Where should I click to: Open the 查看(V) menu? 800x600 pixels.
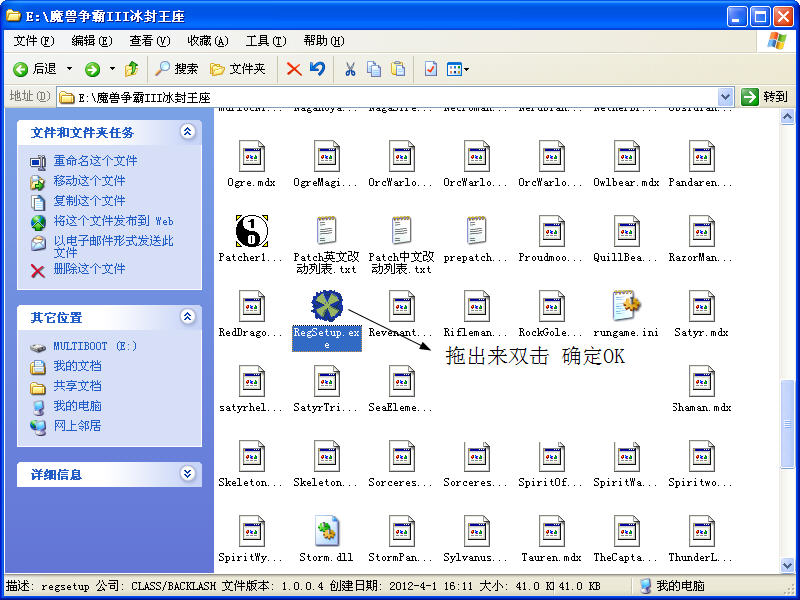149,41
